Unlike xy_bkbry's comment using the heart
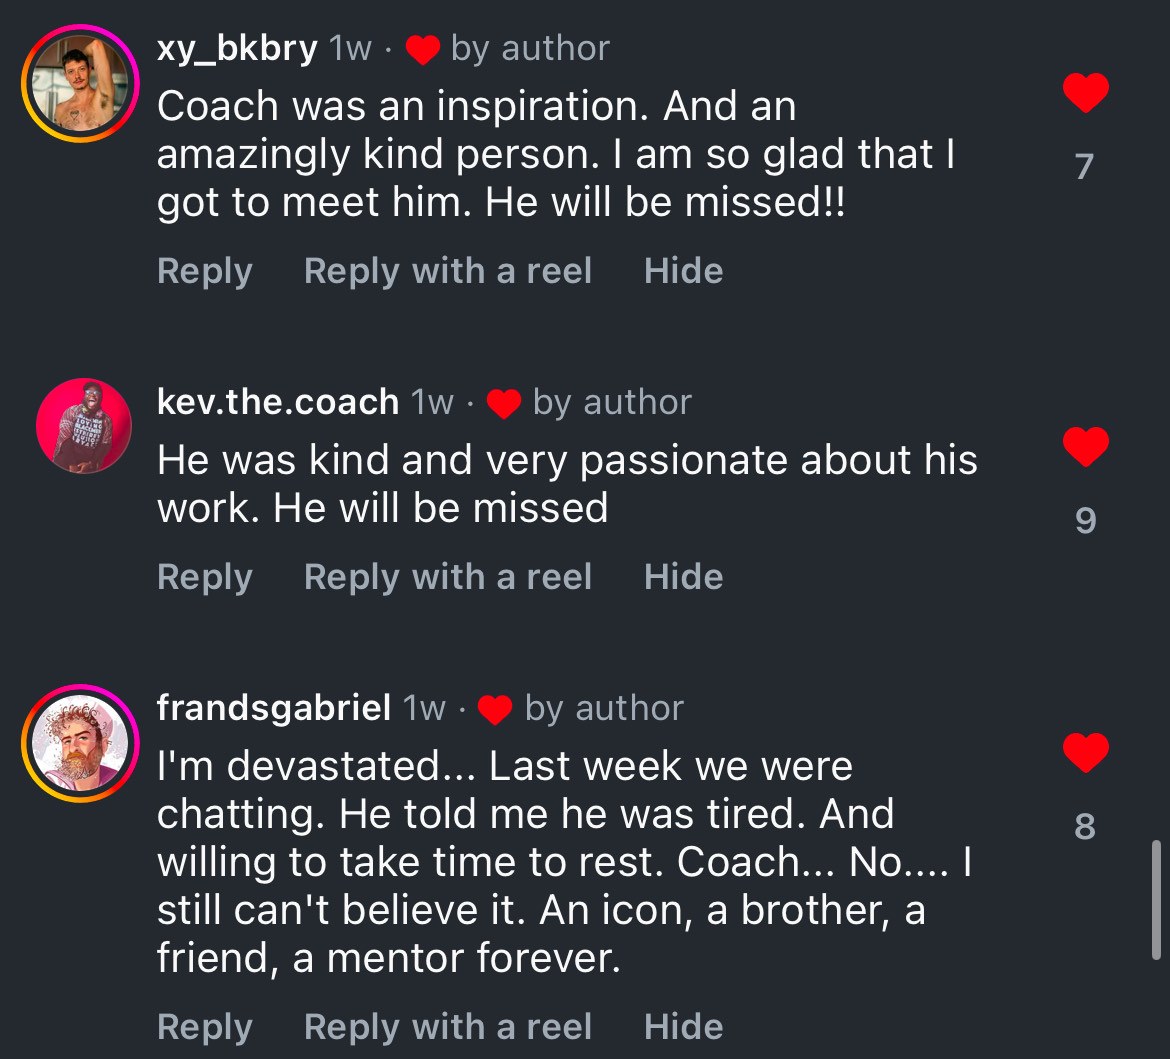 tap(1086, 93)
